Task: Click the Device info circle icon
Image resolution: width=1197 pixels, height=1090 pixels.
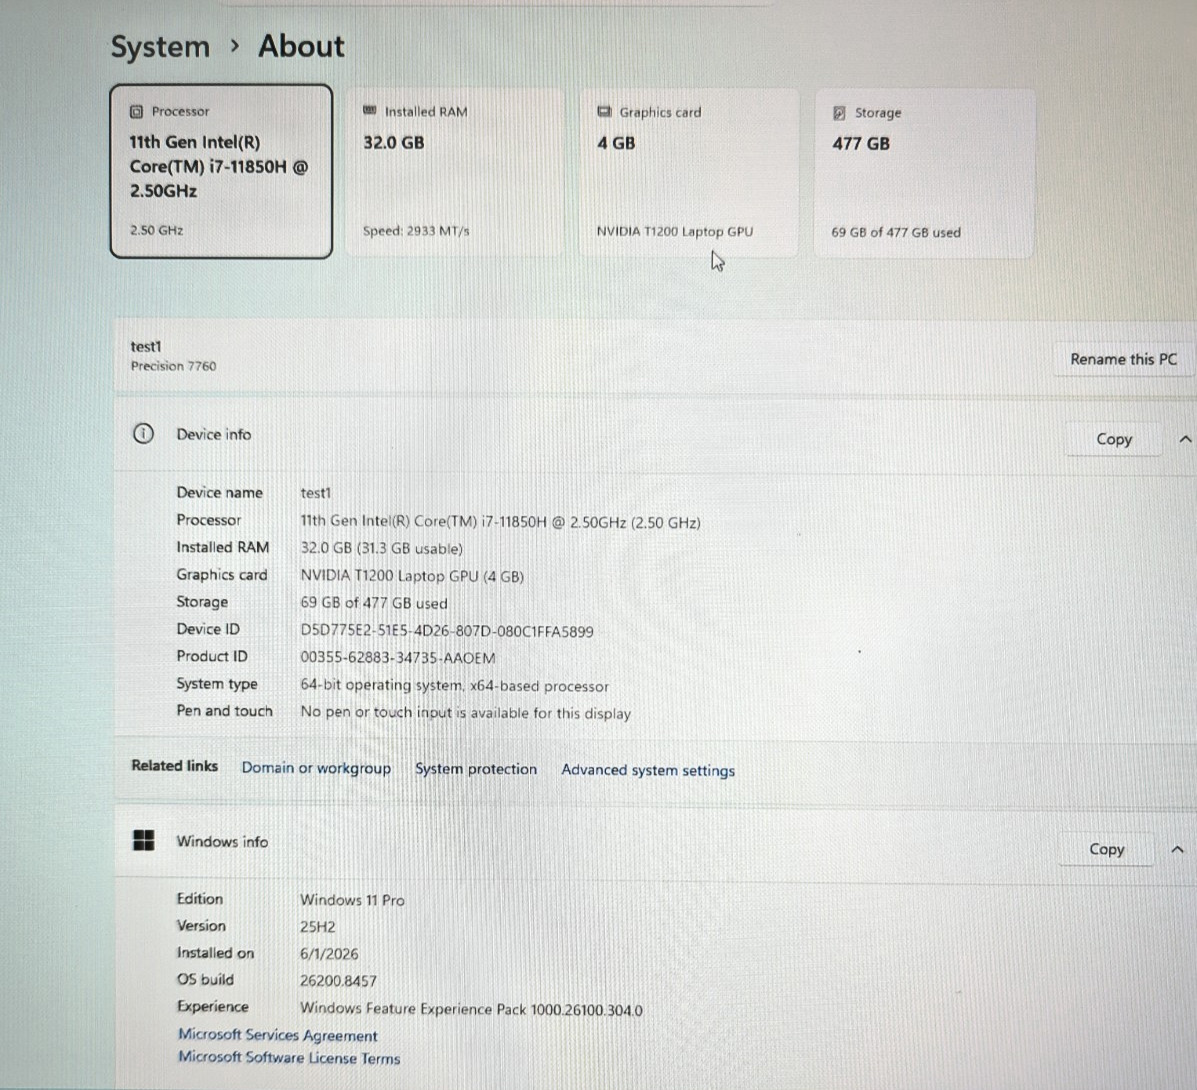Action: pyautogui.click(x=144, y=434)
